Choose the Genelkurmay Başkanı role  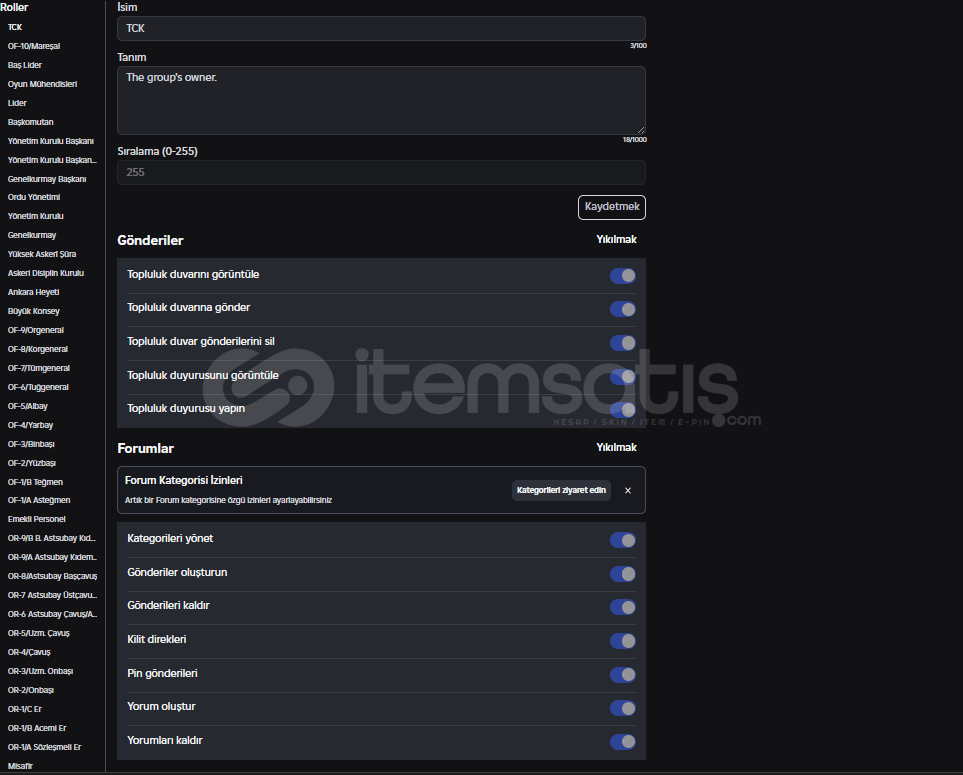pyautogui.click(x=47, y=179)
